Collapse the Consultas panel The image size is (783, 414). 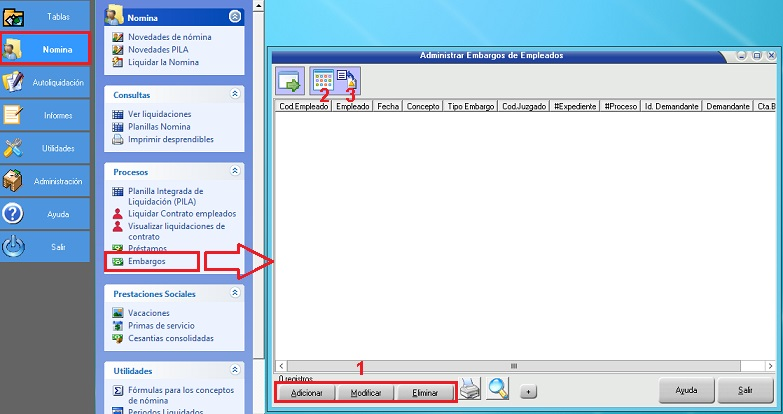235,94
